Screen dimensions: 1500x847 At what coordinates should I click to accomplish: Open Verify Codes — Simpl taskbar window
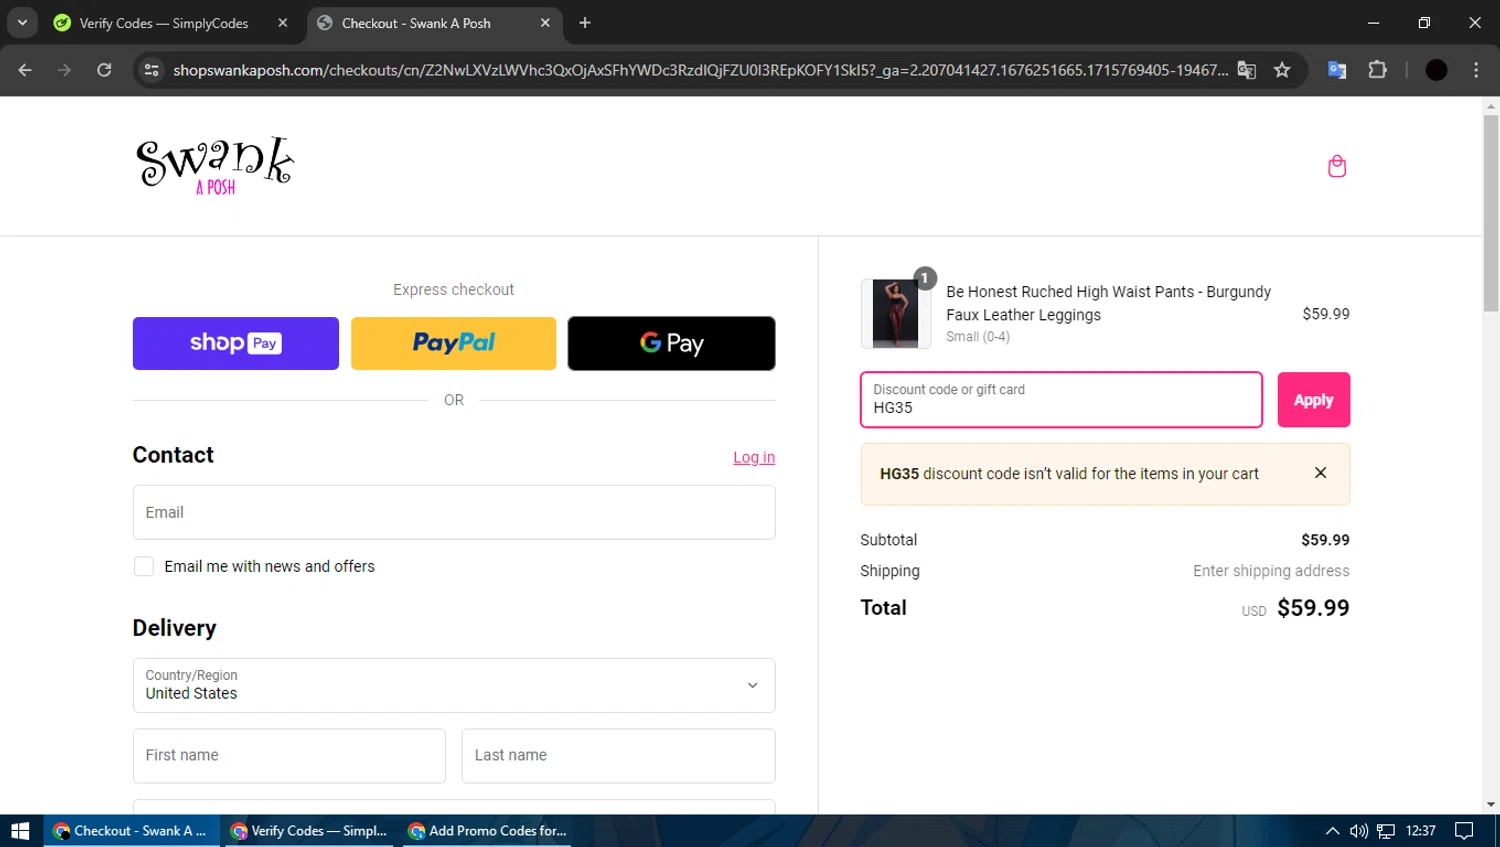click(x=310, y=831)
